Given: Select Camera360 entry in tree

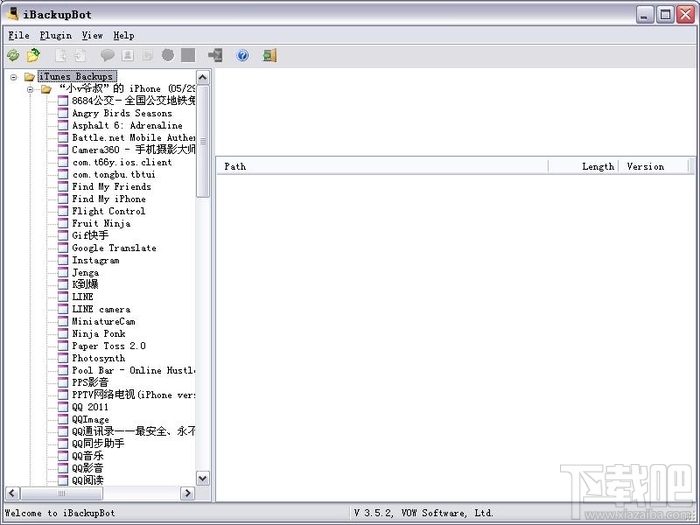Looking at the screenshot, I should coord(133,150).
